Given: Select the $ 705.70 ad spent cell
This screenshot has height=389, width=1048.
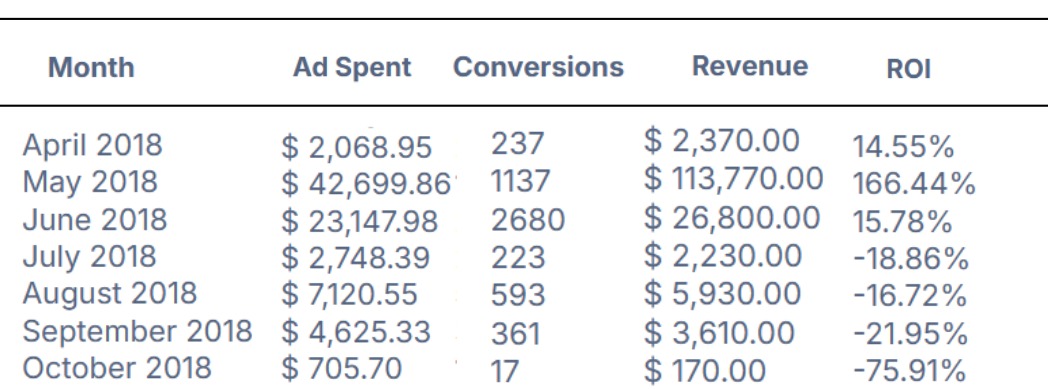Looking at the screenshot, I should click(342, 368).
